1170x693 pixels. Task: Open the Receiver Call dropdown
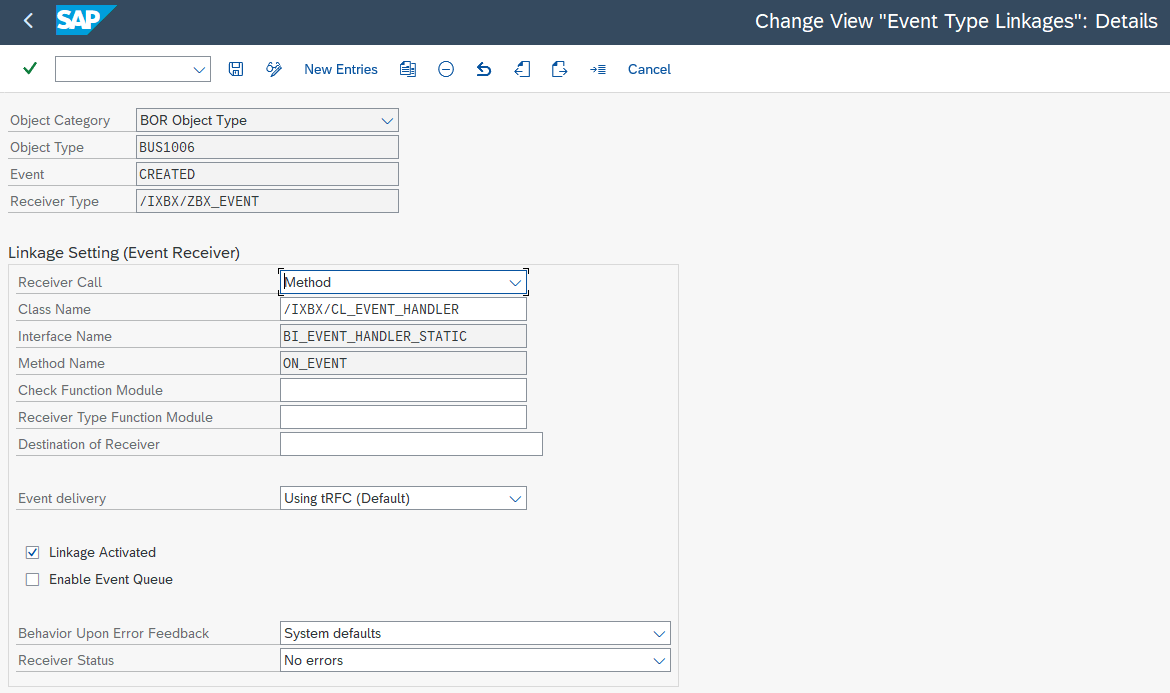click(x=515, y=283)
